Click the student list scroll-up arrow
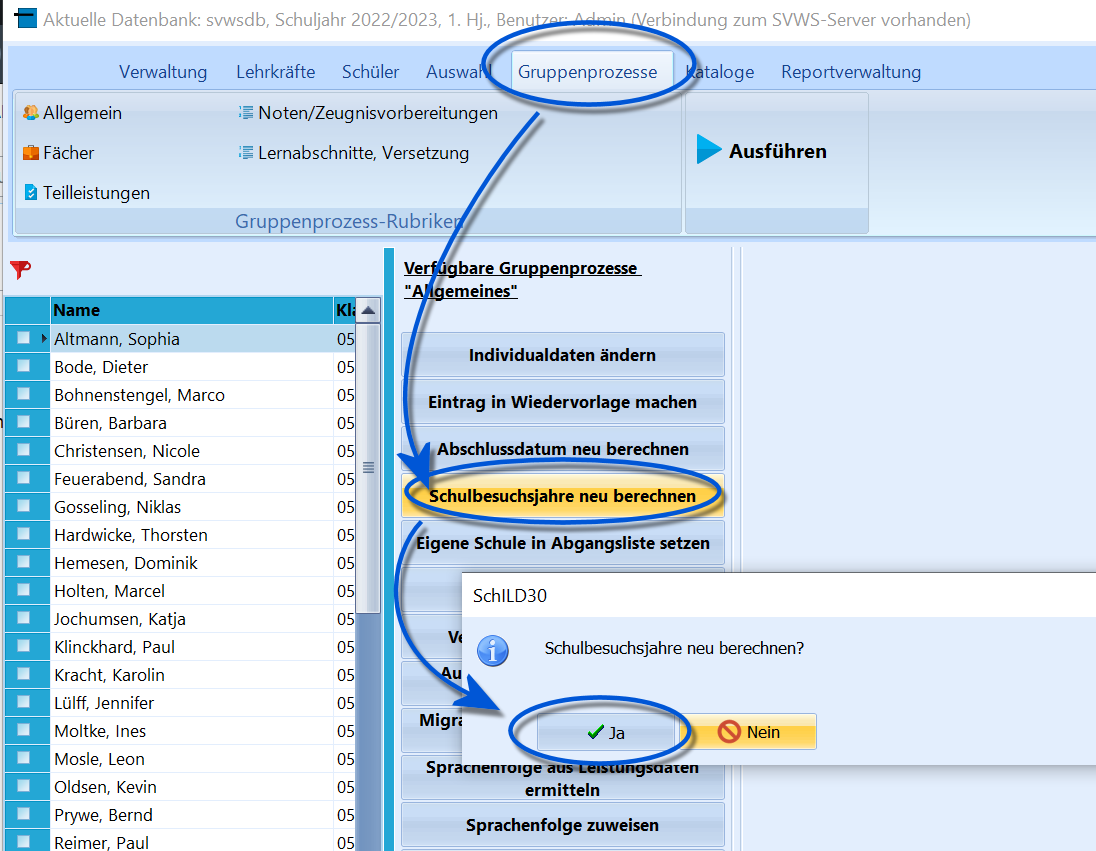The width and height of the screenshot is (1096, 851). tap(368, 310)
